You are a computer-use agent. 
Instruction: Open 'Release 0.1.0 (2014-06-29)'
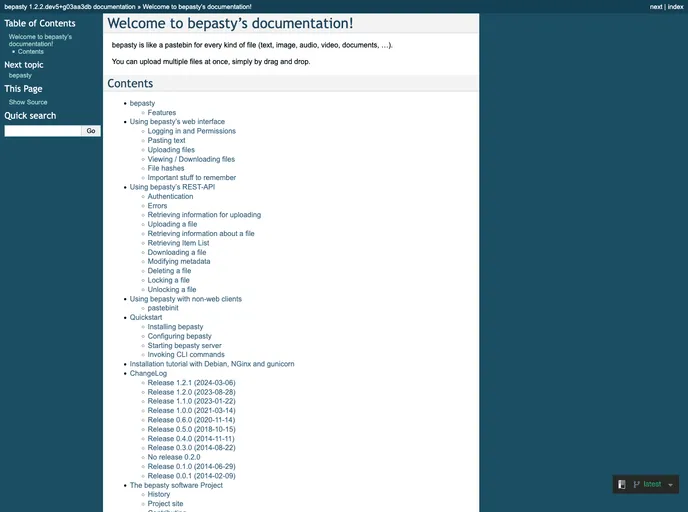(191, 466)
